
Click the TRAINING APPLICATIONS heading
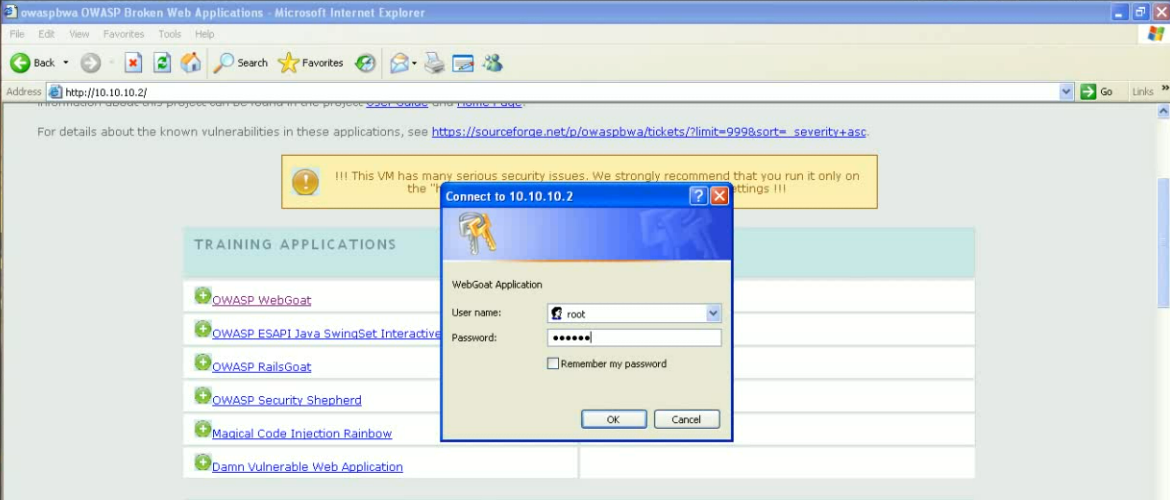pos(295,245)
